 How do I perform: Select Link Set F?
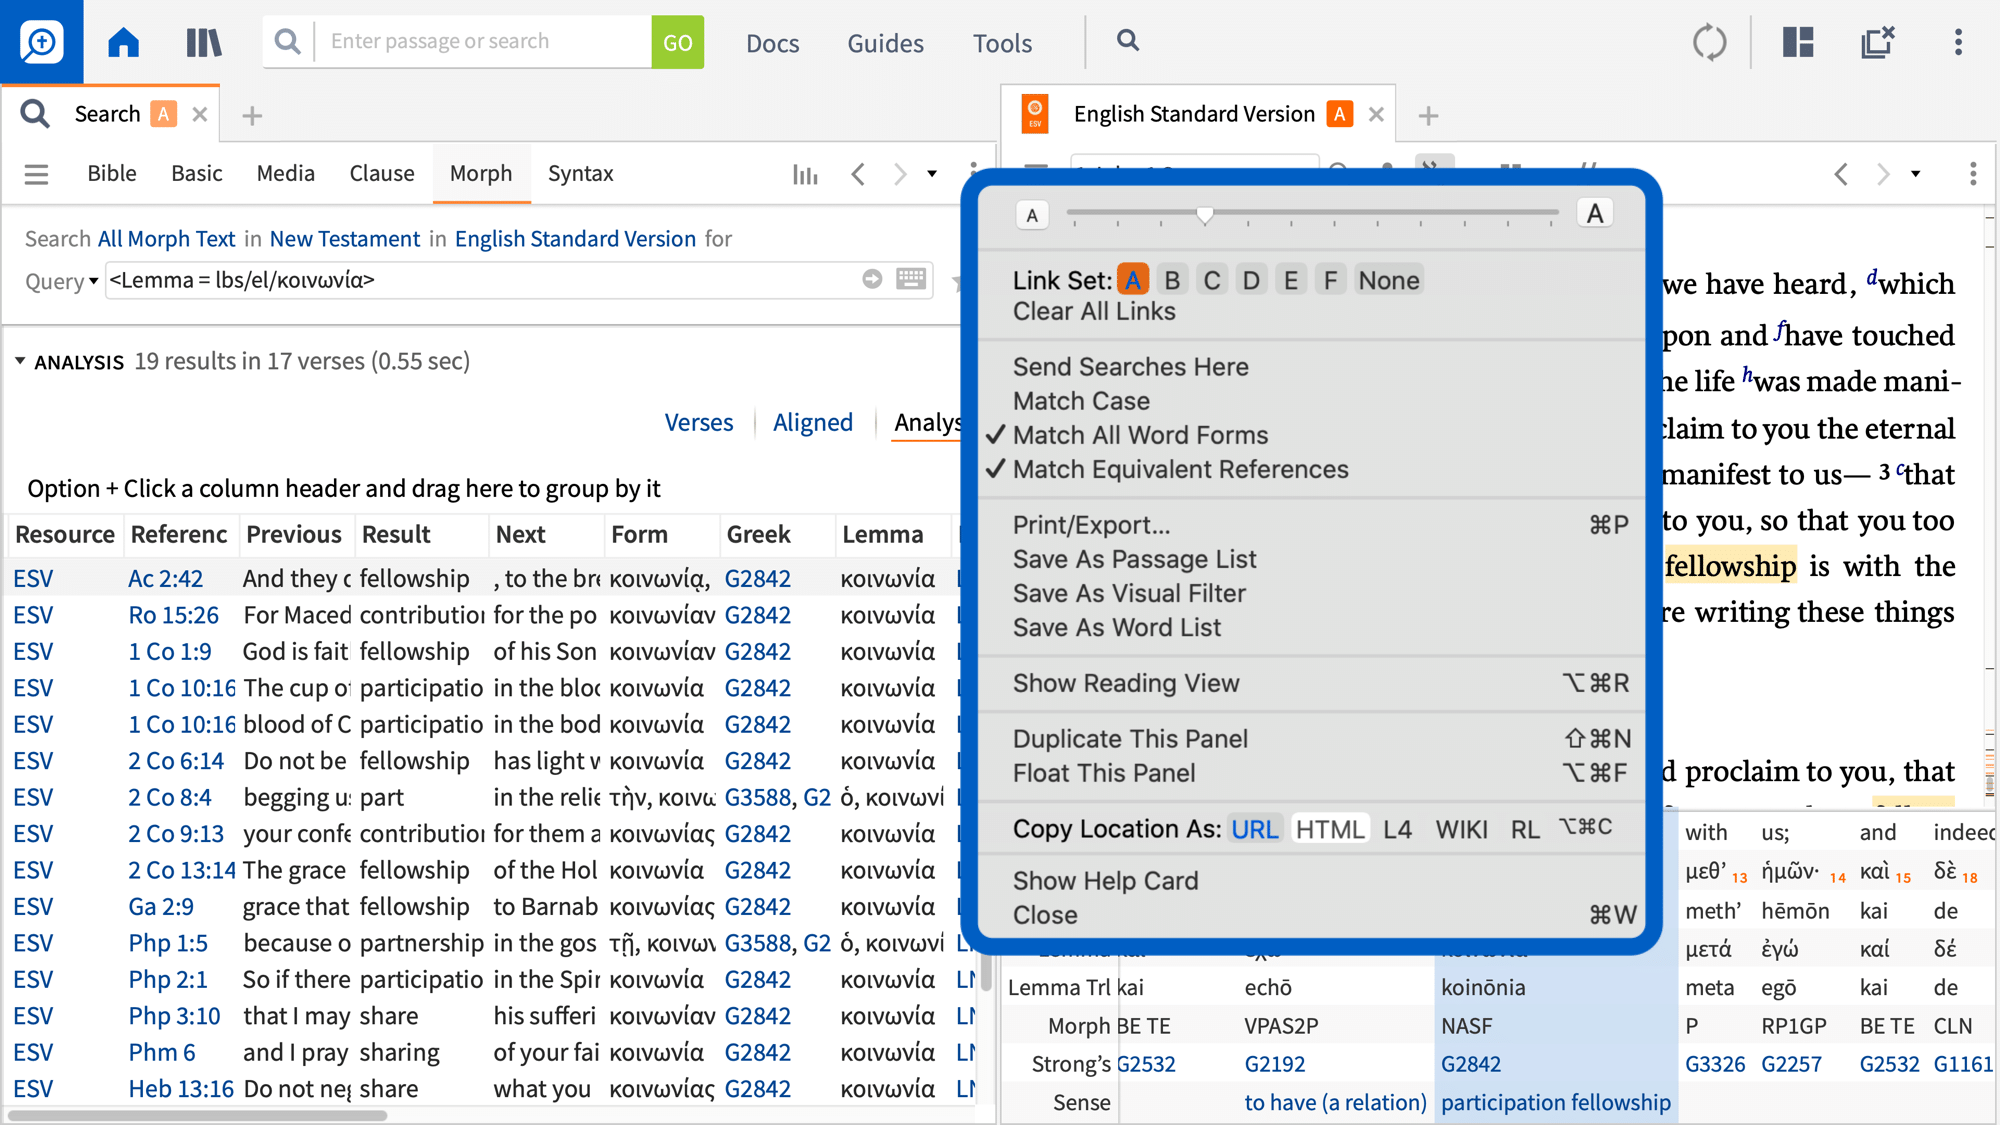click(1330, 280)
